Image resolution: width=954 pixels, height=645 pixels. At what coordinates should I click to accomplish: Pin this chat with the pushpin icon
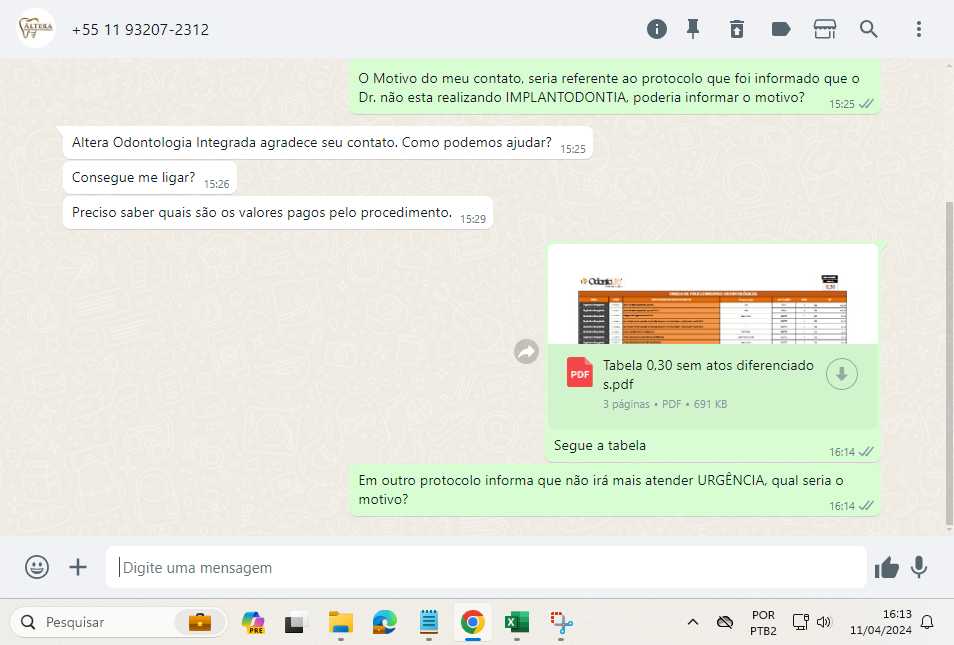693,29
